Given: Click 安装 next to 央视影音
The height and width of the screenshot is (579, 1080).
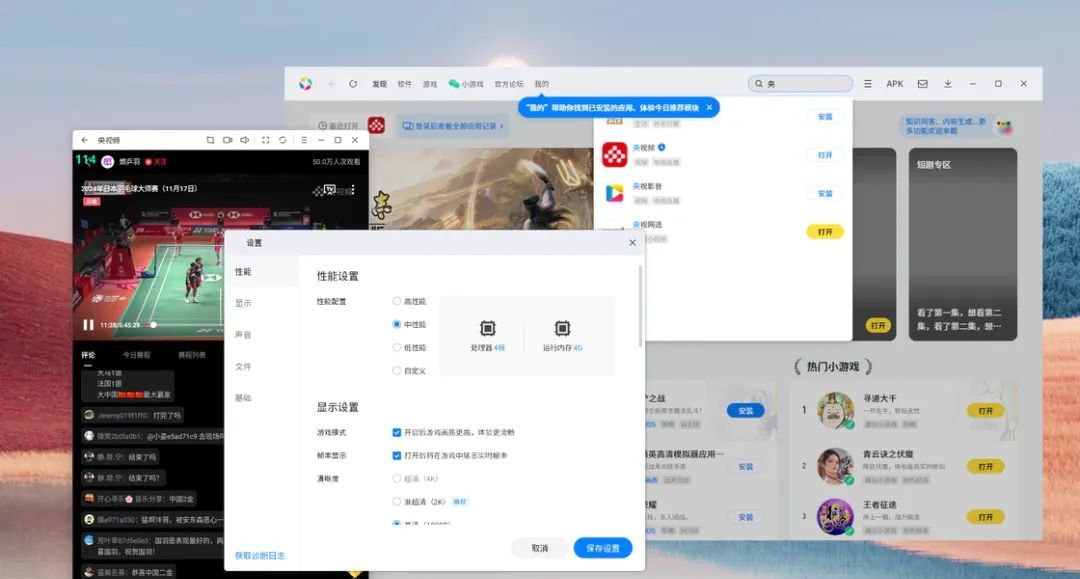Looking at the screenshot, I should [825, 192].
